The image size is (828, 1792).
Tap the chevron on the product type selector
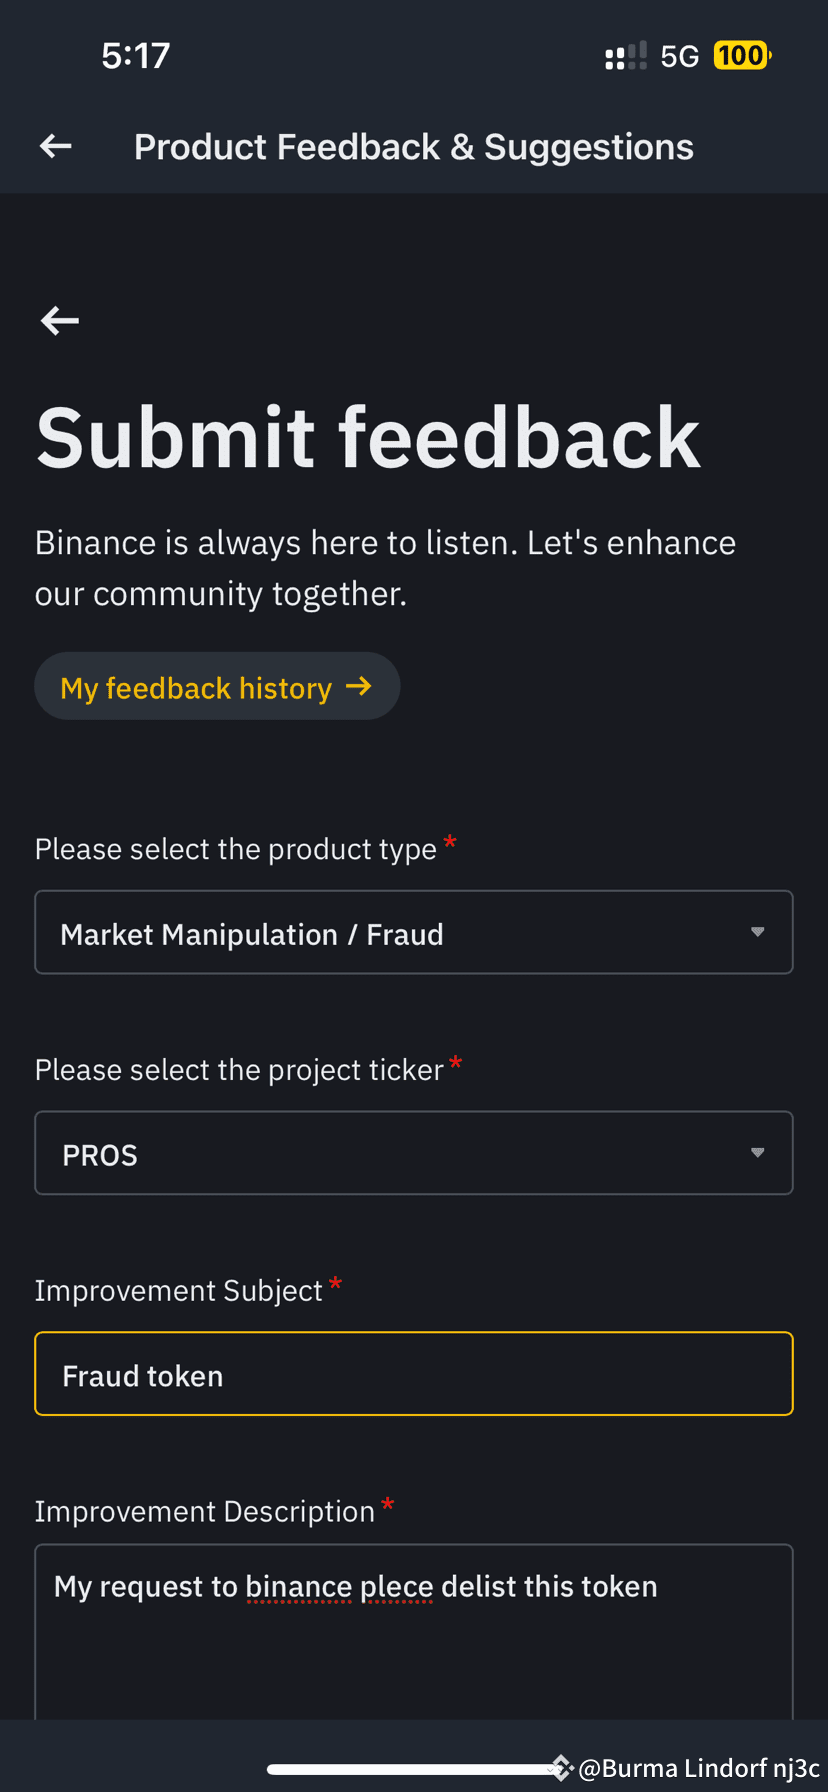tap(757, 931)
